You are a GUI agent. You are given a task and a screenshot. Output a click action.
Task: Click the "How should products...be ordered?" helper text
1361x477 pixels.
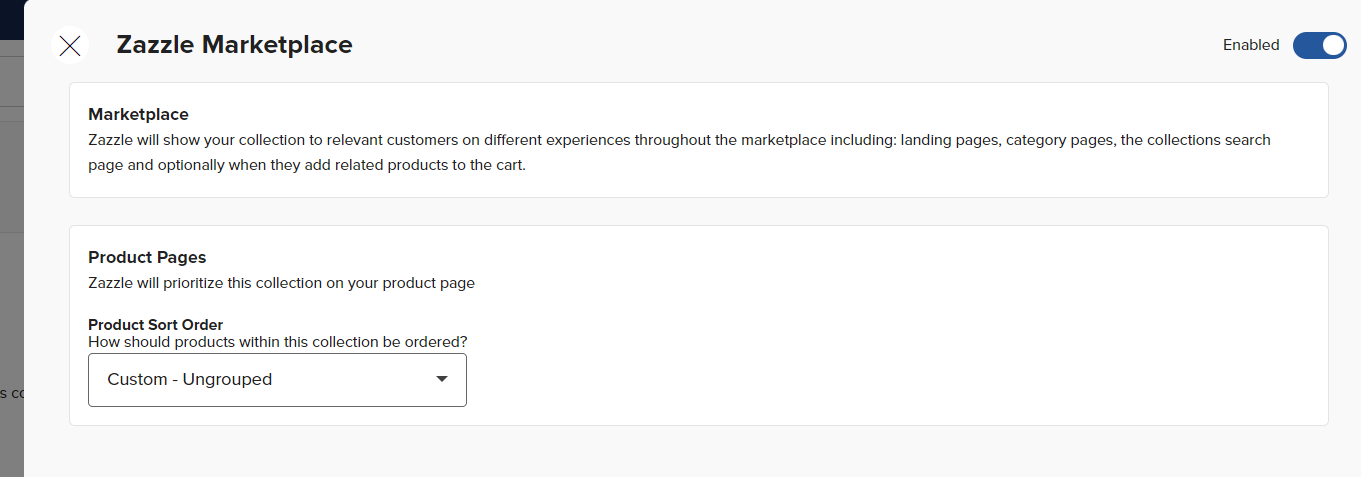(x=278, y=342)
